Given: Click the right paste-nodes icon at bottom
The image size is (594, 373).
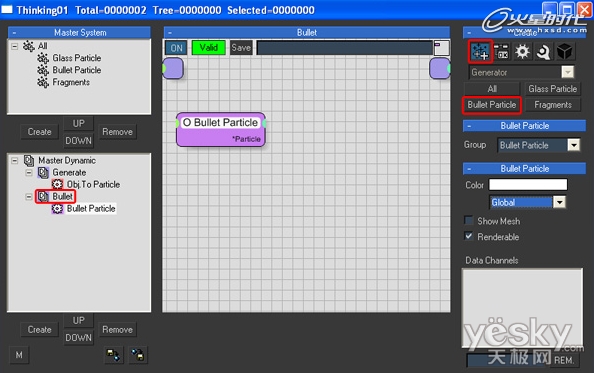Looking at the screenshot, I should (x=138, y=355).
